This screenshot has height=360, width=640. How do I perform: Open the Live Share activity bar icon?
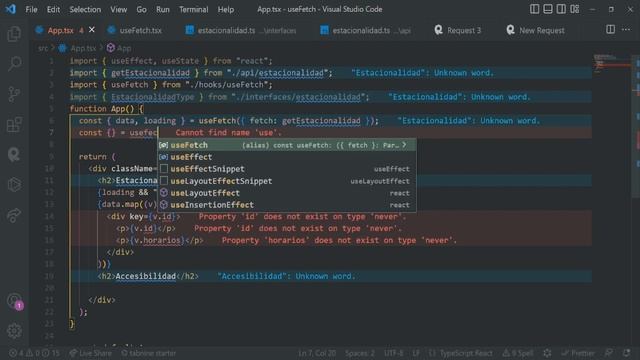pyautogui.click(x=14, y=215)
